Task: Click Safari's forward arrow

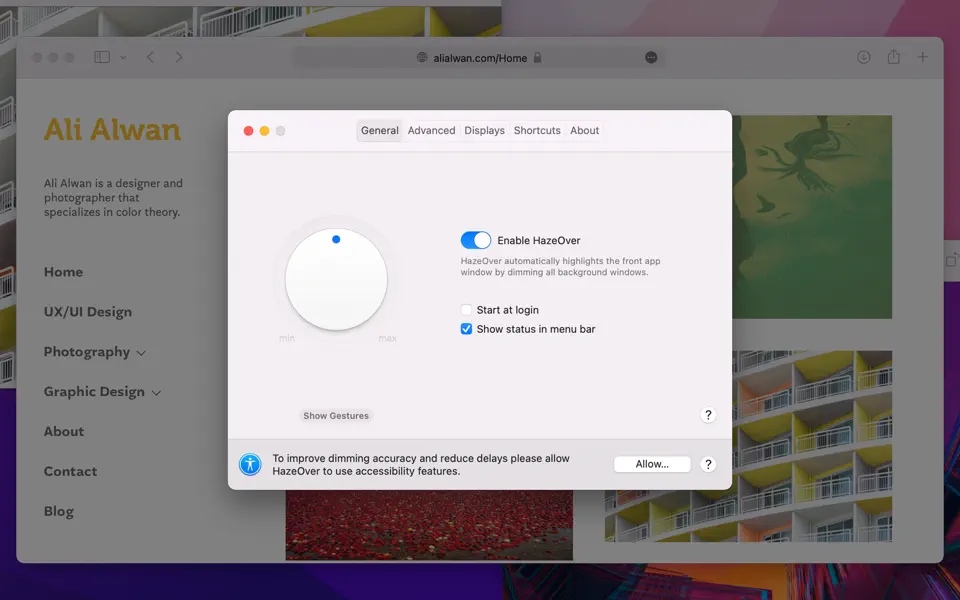Action: pyautogui.click(x=179, y=57)
